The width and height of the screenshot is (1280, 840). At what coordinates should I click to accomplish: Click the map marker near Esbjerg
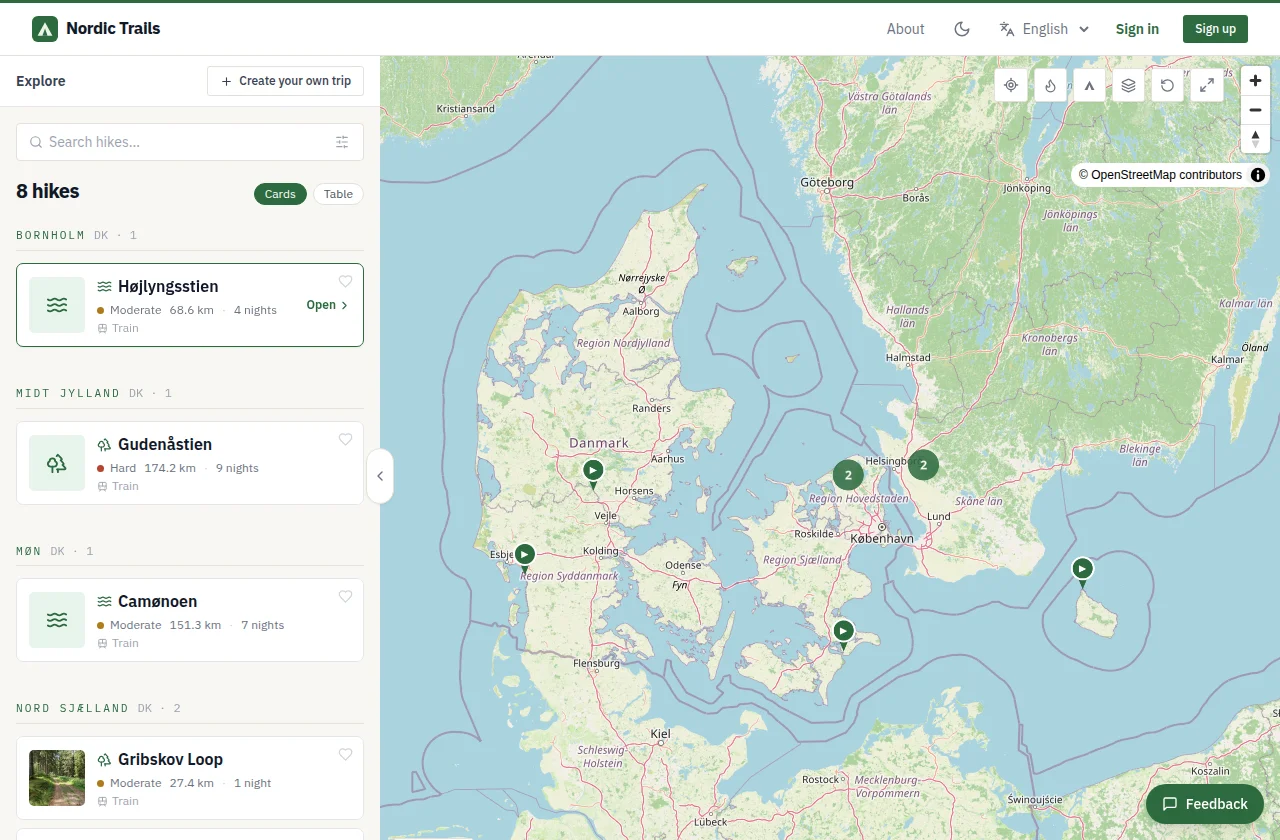coord(525,557)
